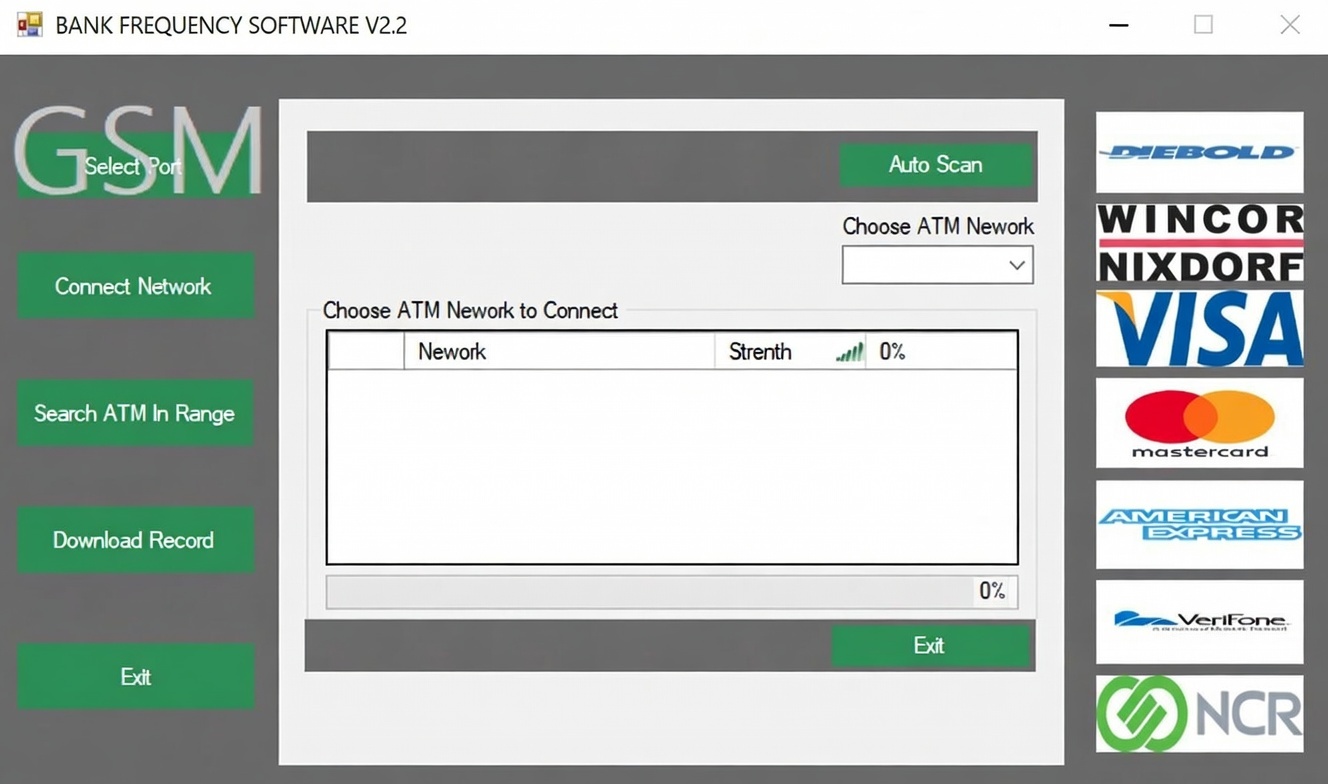1328x784 pixels.
Task: Select the American Express logo
Action: (1199, 524)
